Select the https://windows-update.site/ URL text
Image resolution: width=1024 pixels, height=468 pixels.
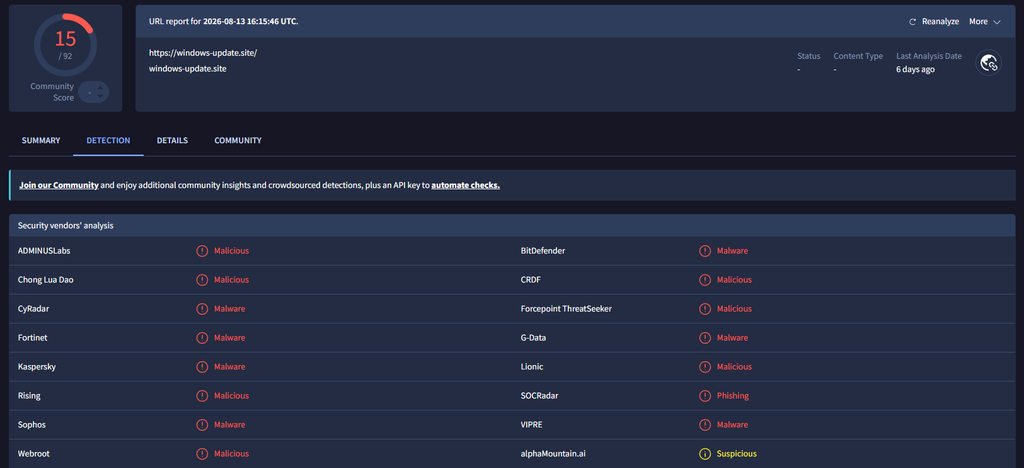click(x=203, y=54)
